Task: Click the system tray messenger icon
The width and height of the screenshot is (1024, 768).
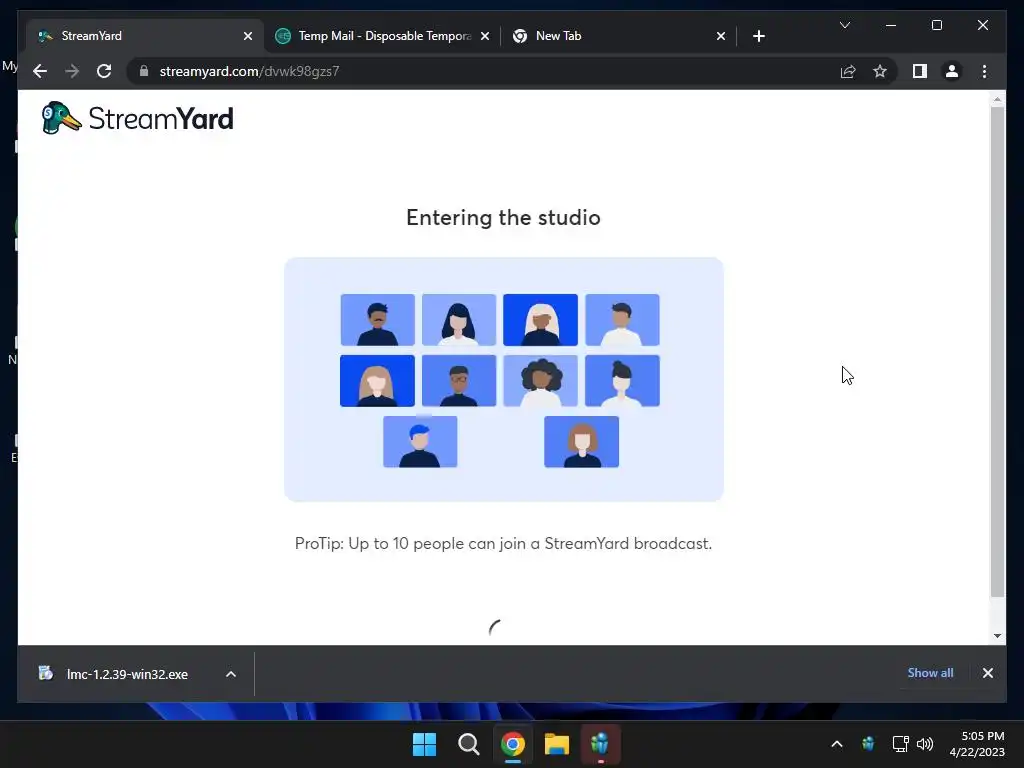Action: [x=868, y=744]
